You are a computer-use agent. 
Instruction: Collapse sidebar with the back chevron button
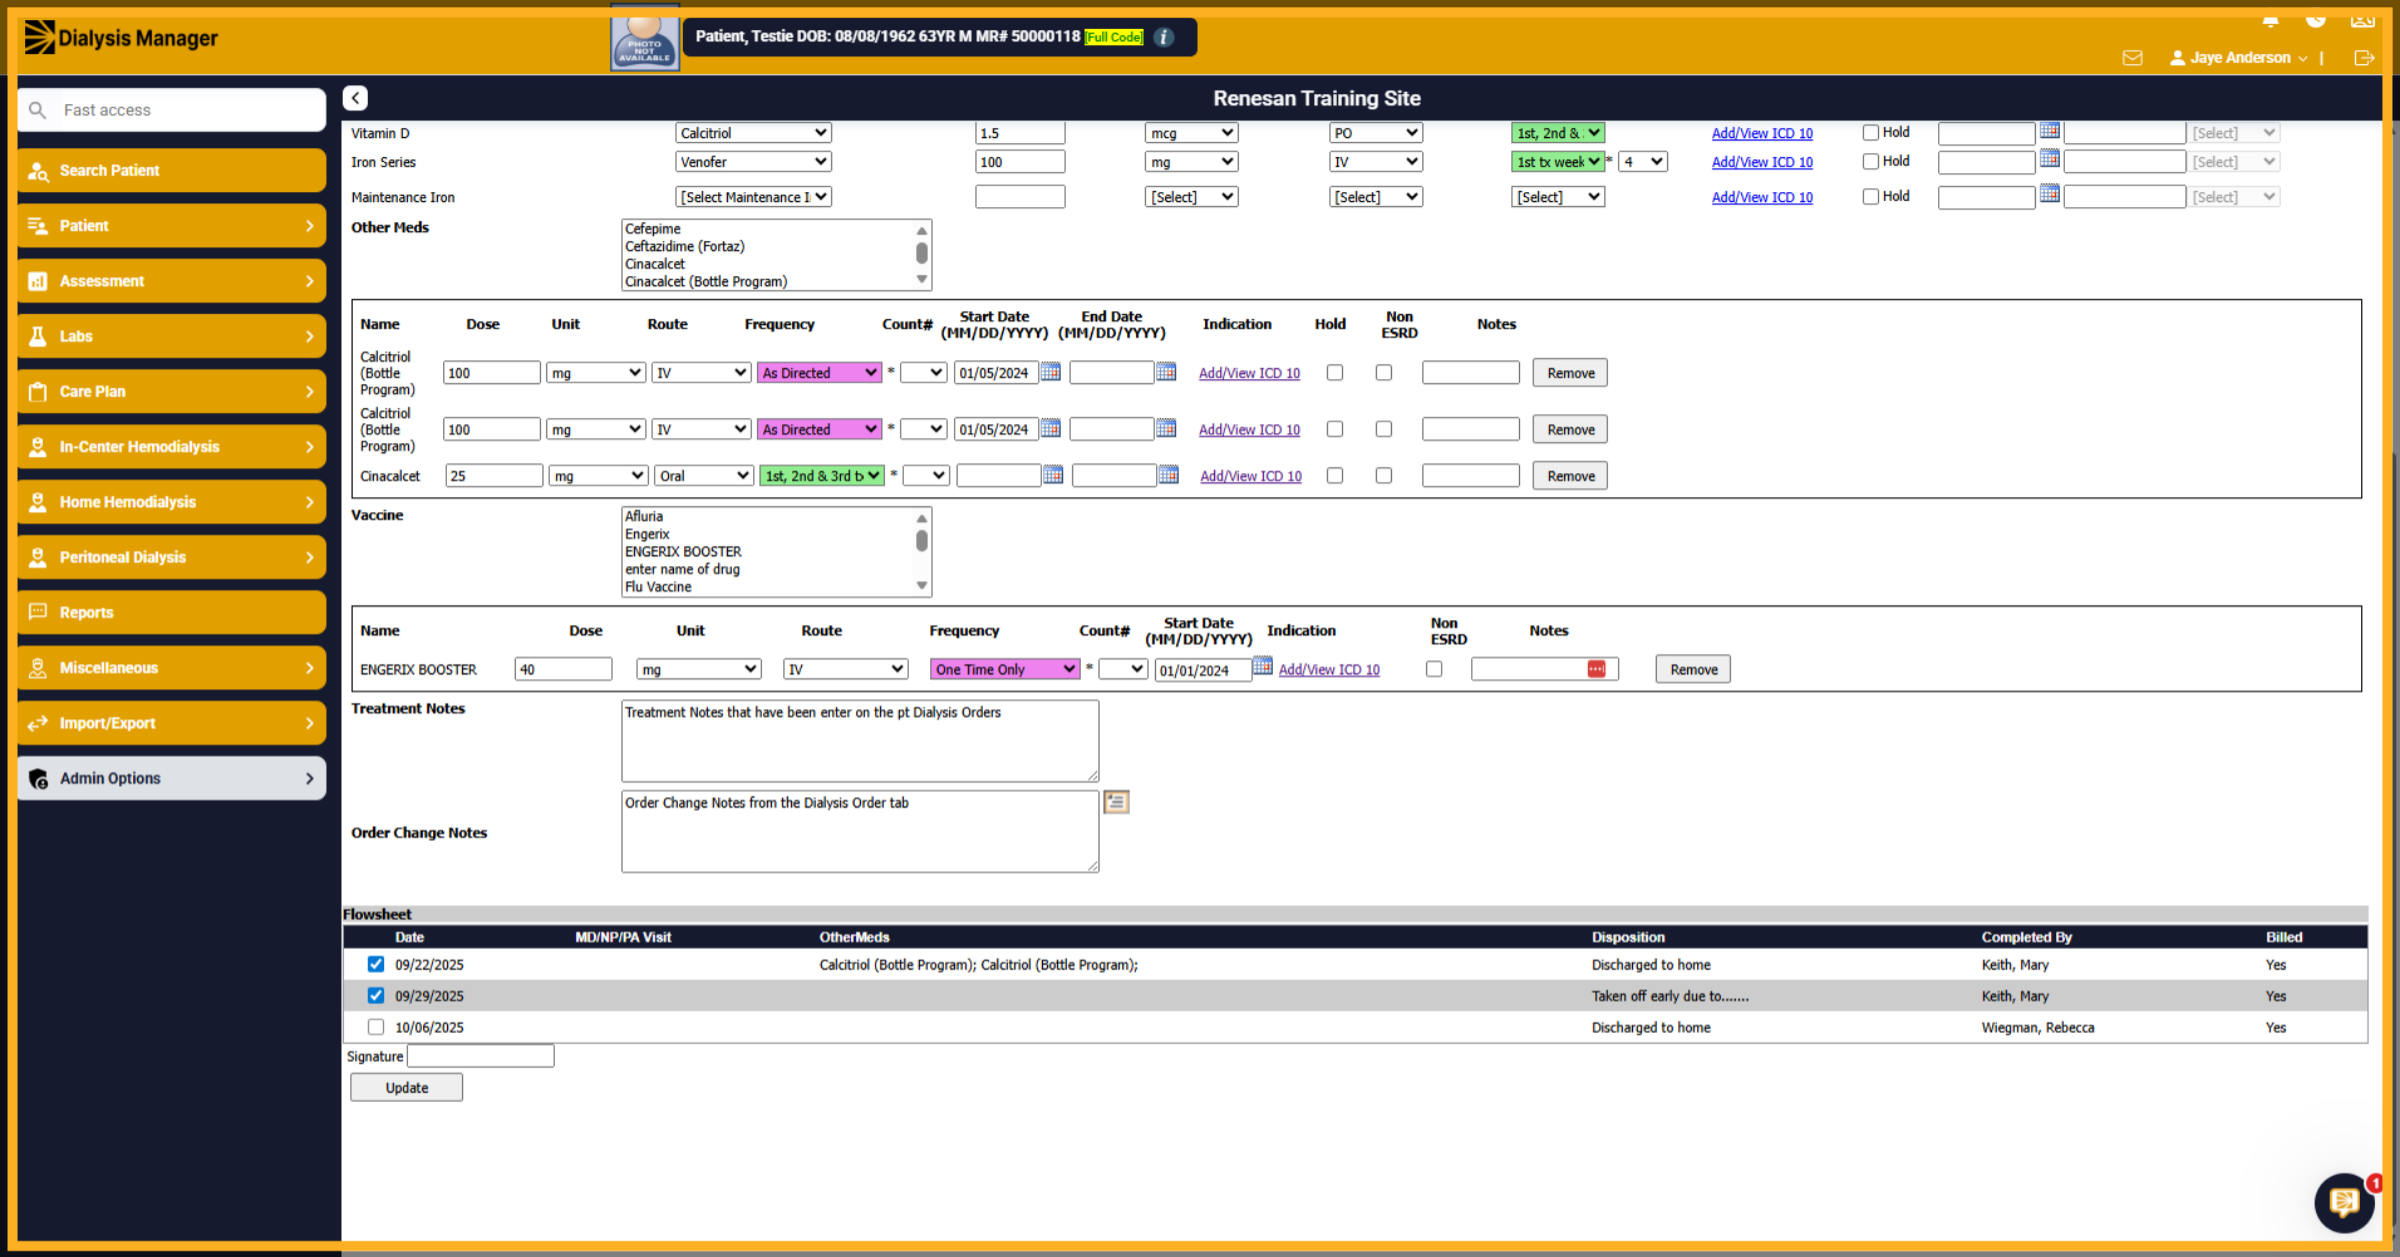click(x=355, y=98)
